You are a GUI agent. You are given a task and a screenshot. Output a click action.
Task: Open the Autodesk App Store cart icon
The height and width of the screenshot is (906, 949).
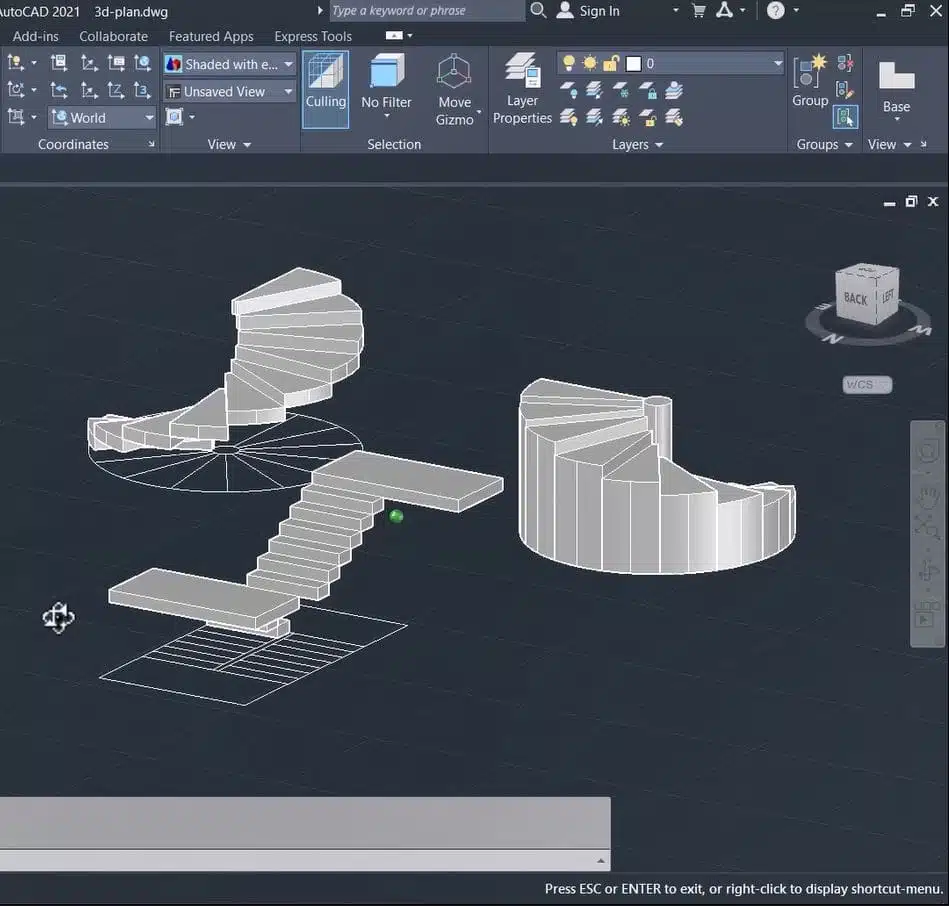tap(698, 11)
